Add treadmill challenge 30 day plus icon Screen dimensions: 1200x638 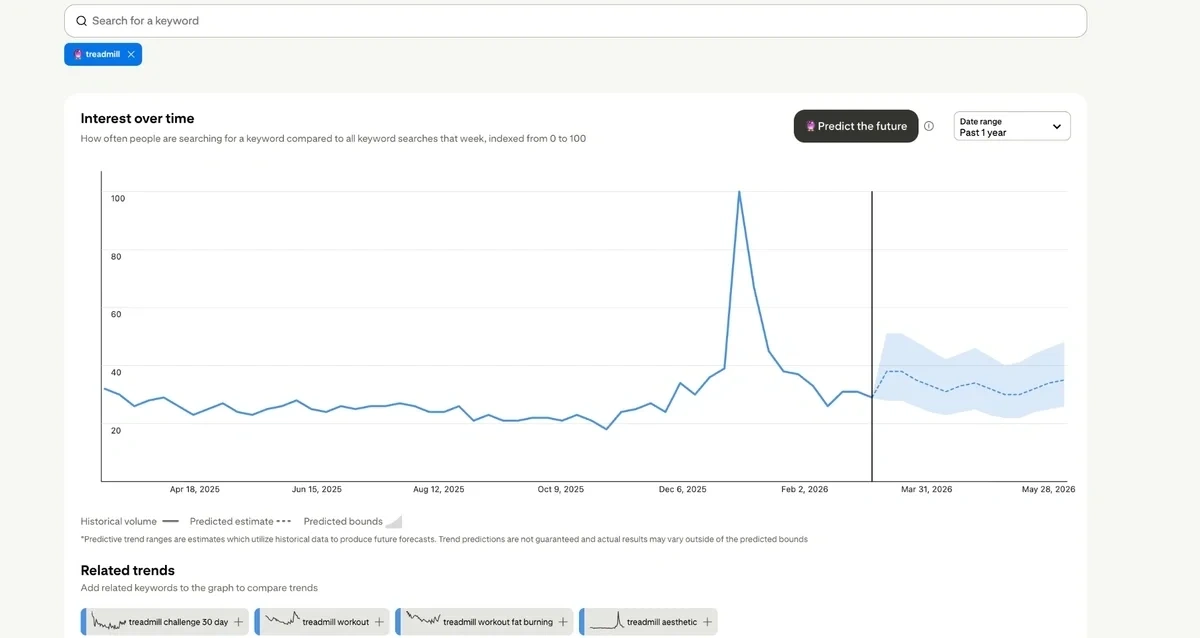(x=237, y=622)
